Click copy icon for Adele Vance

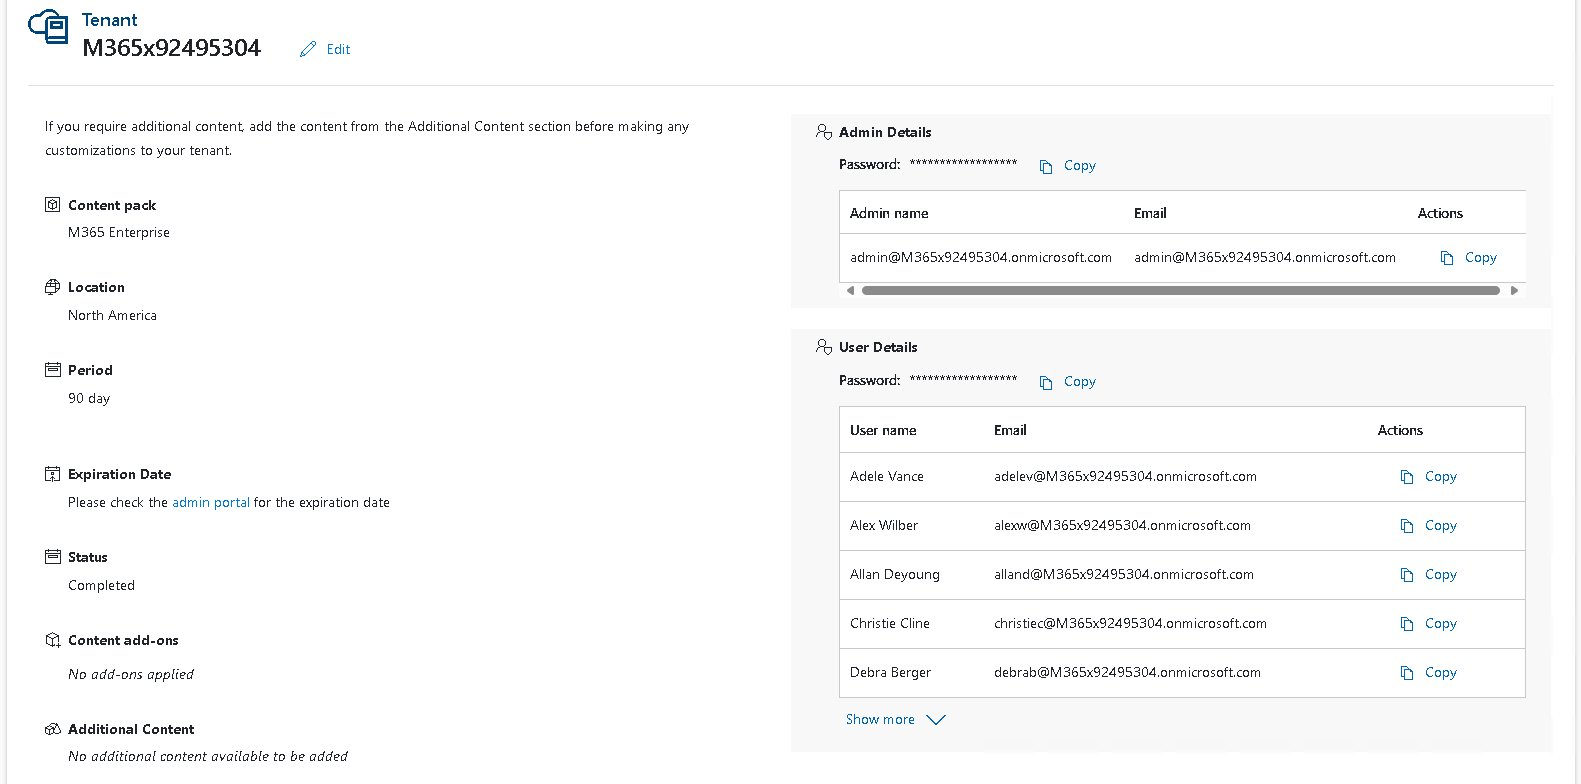coord(1407,477)
